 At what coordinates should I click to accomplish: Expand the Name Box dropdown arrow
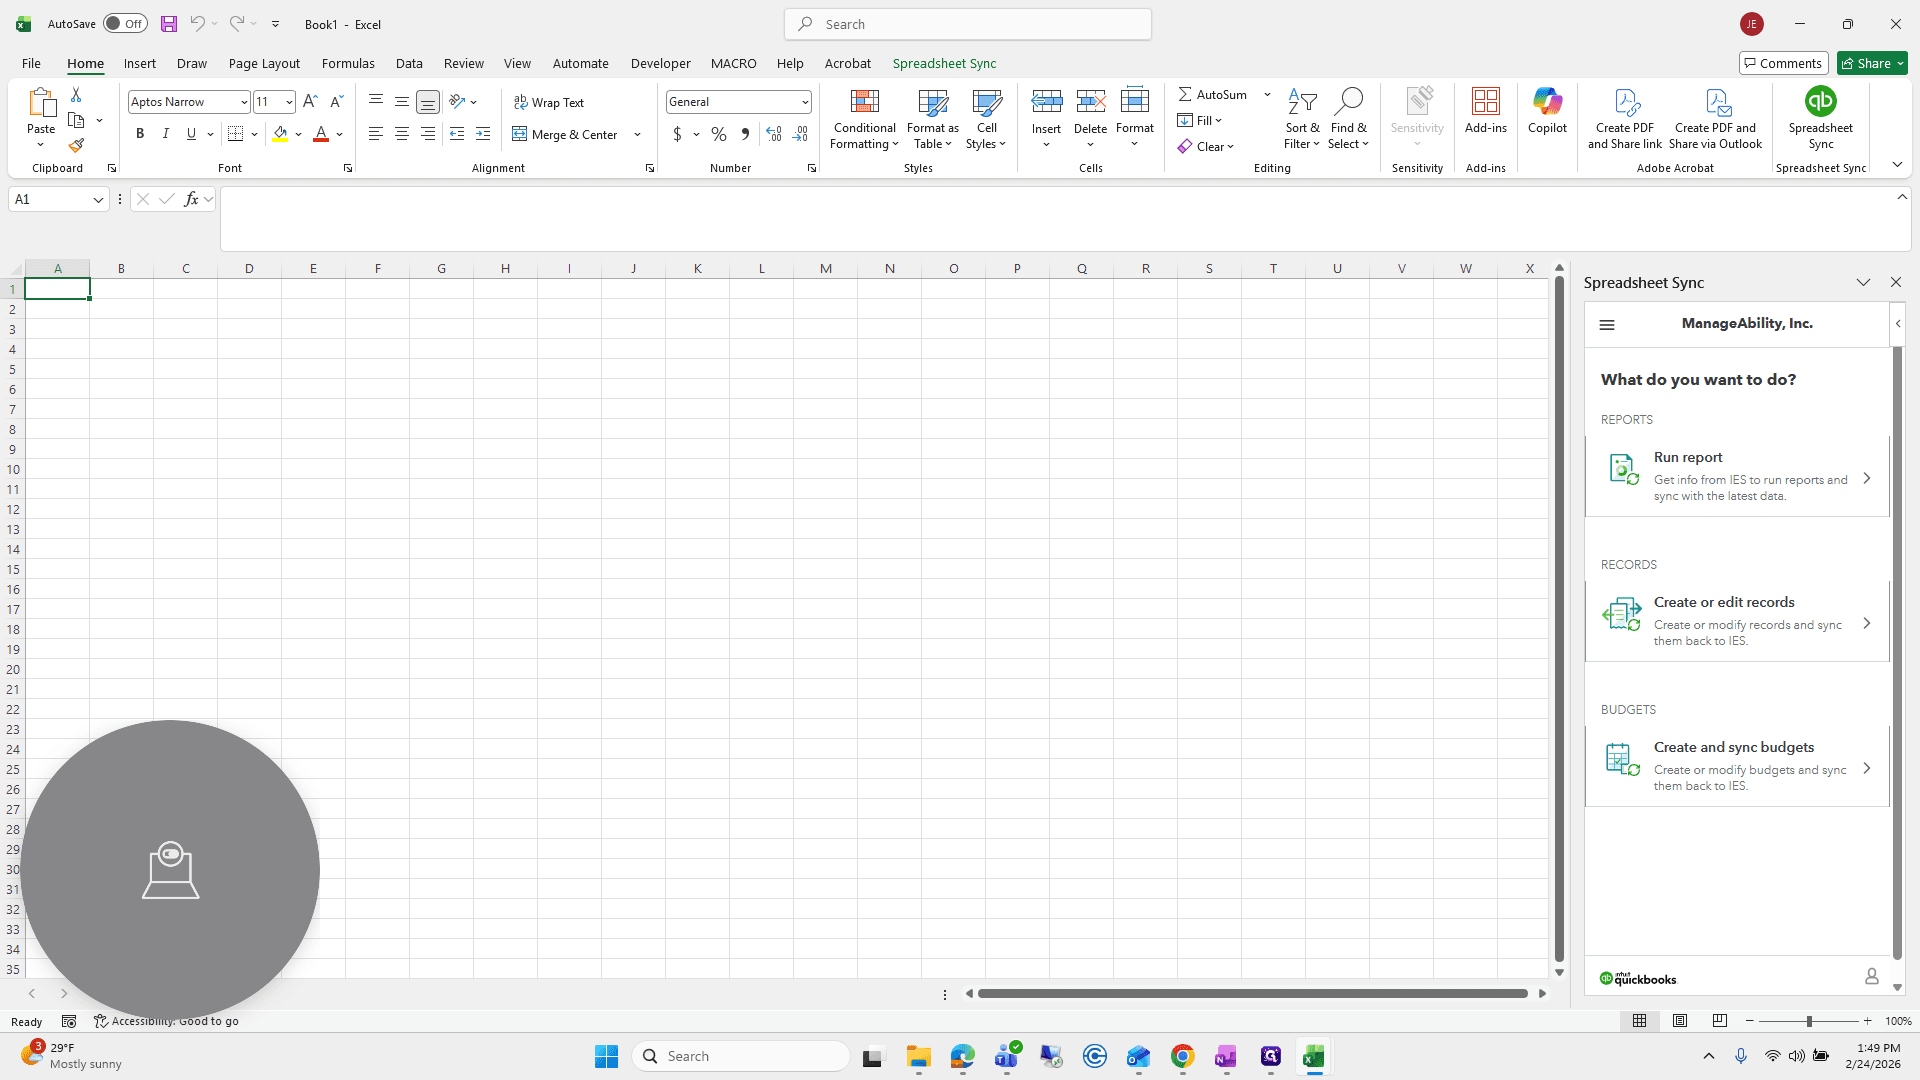(x=98, y=200)
